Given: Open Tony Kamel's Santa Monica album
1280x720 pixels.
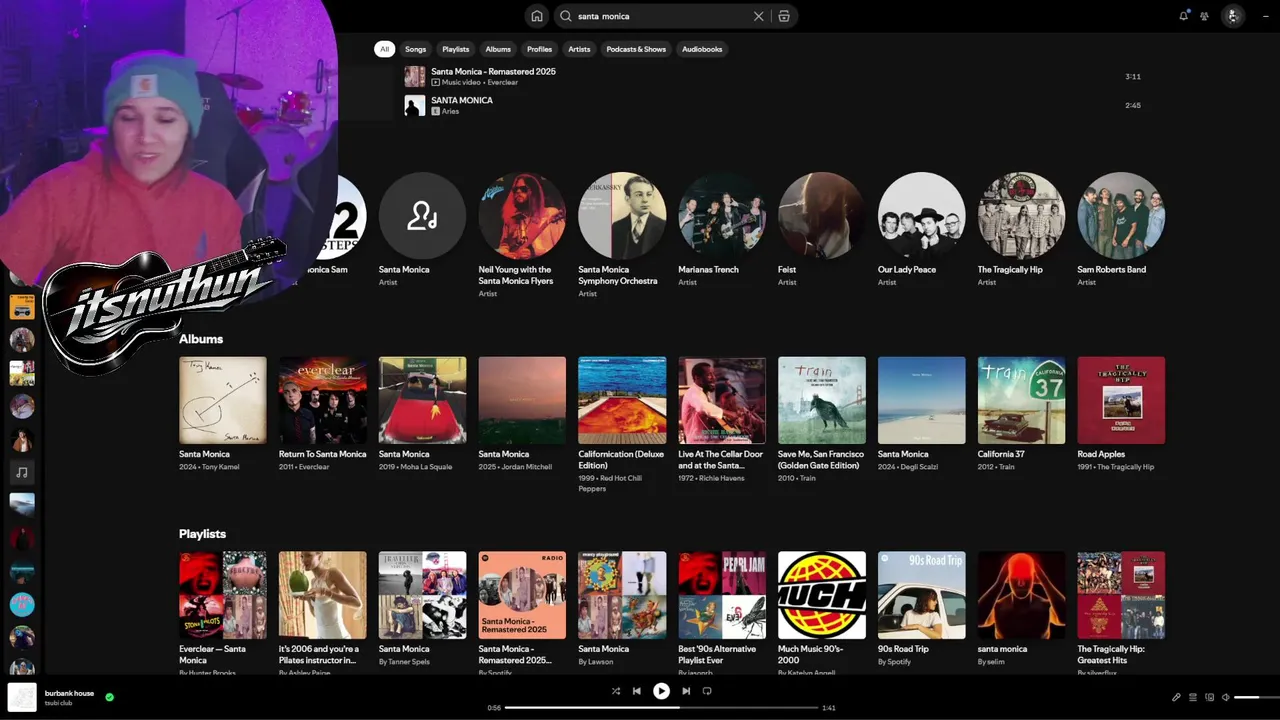Looking at the screenshot, I should click(x=223, y=400).
